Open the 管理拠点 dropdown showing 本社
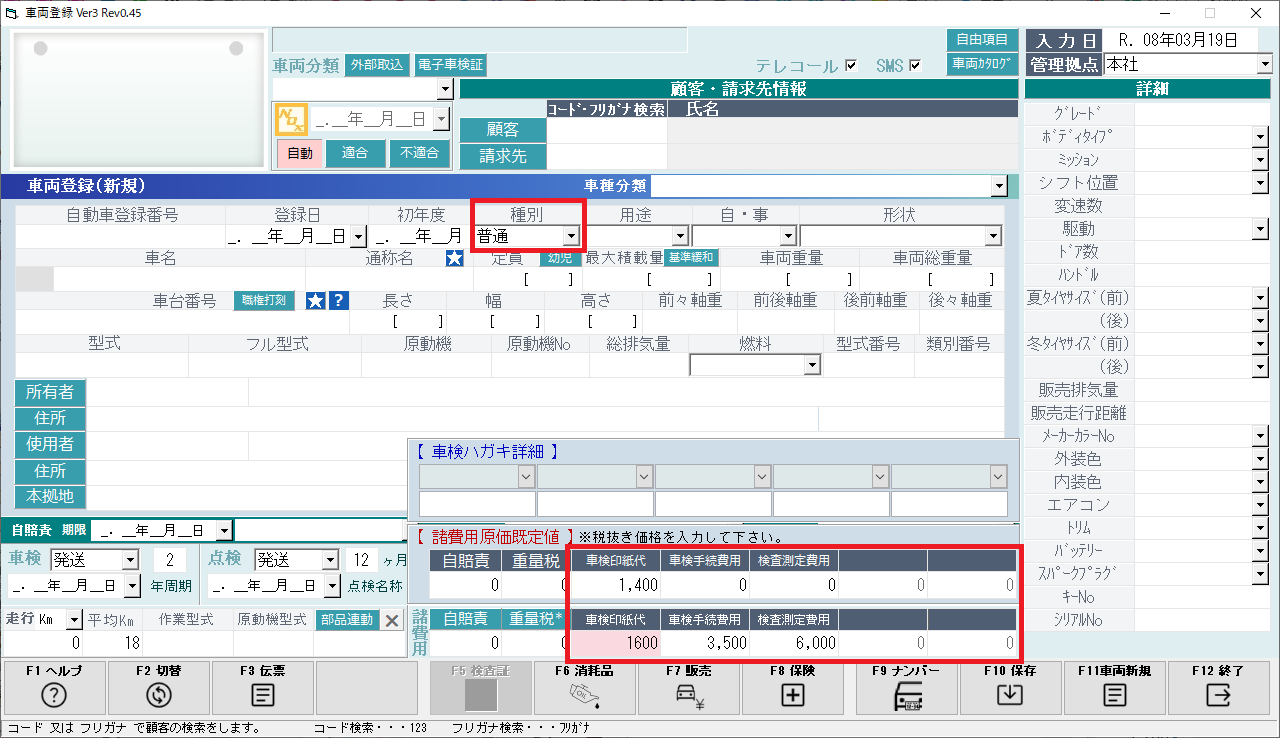 coord(1263,64)
